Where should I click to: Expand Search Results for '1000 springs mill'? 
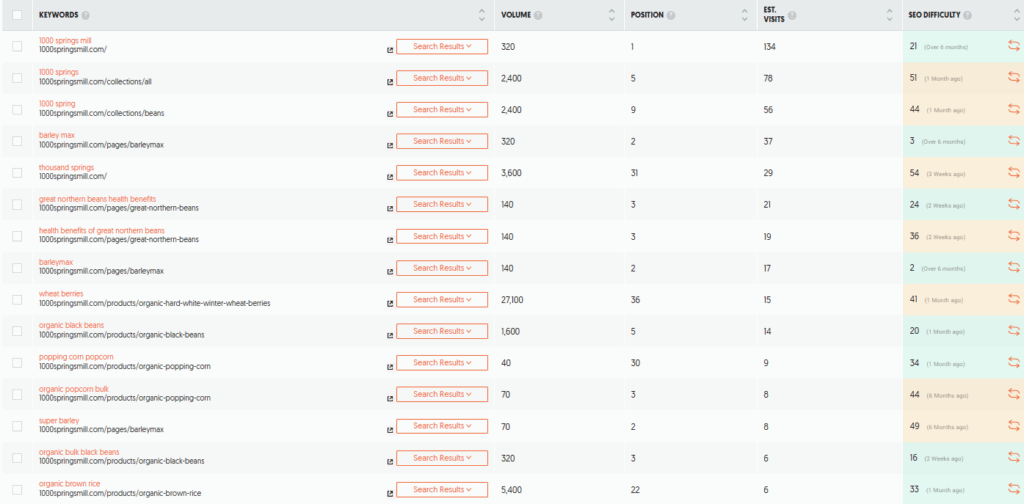pos(442,46)
